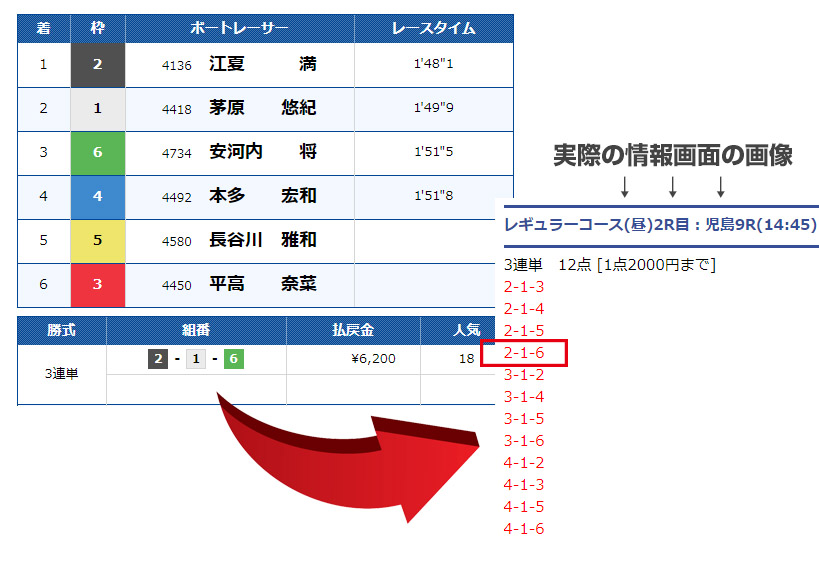Select the green lane 6 badge beside 安河内 将
The image size is (819, 562).
tap(98, 153)
